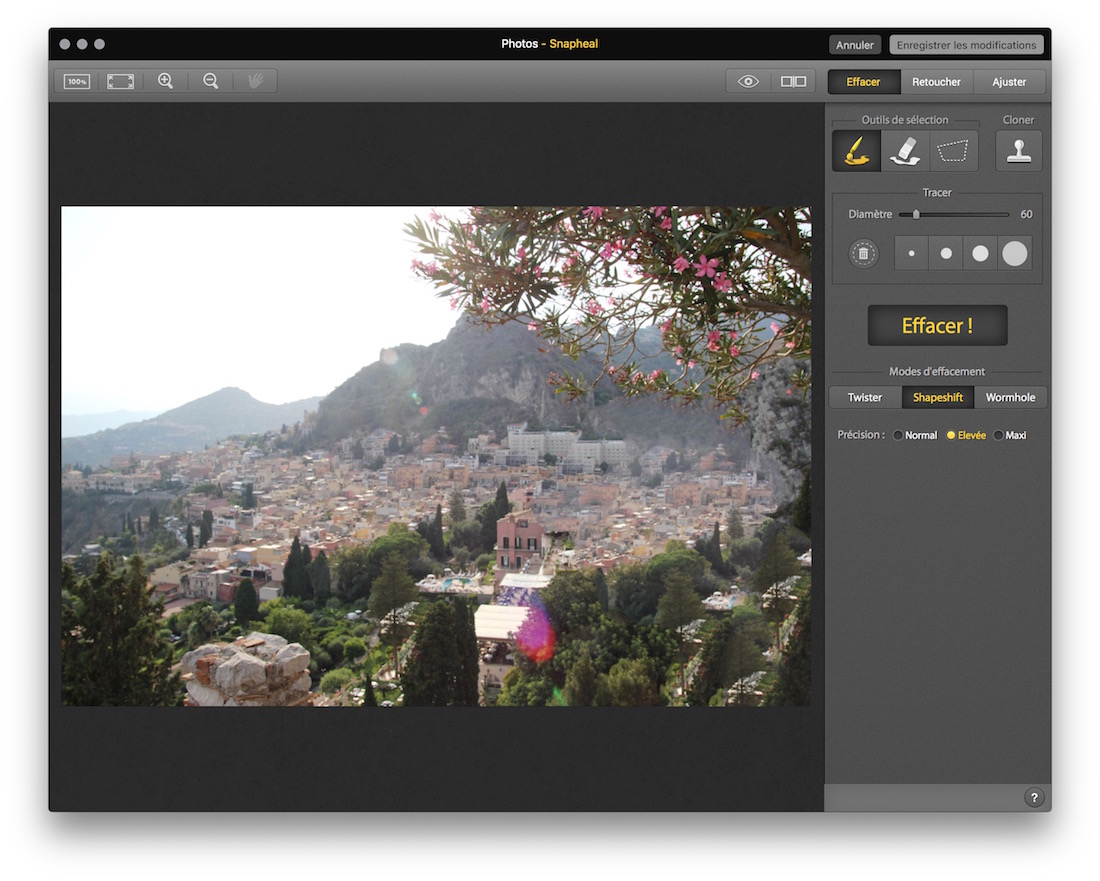Image resolution: width=1100 pixels, height=881 pixels.
Task: Open help with question mark button
Action: tap(1034, 798)
